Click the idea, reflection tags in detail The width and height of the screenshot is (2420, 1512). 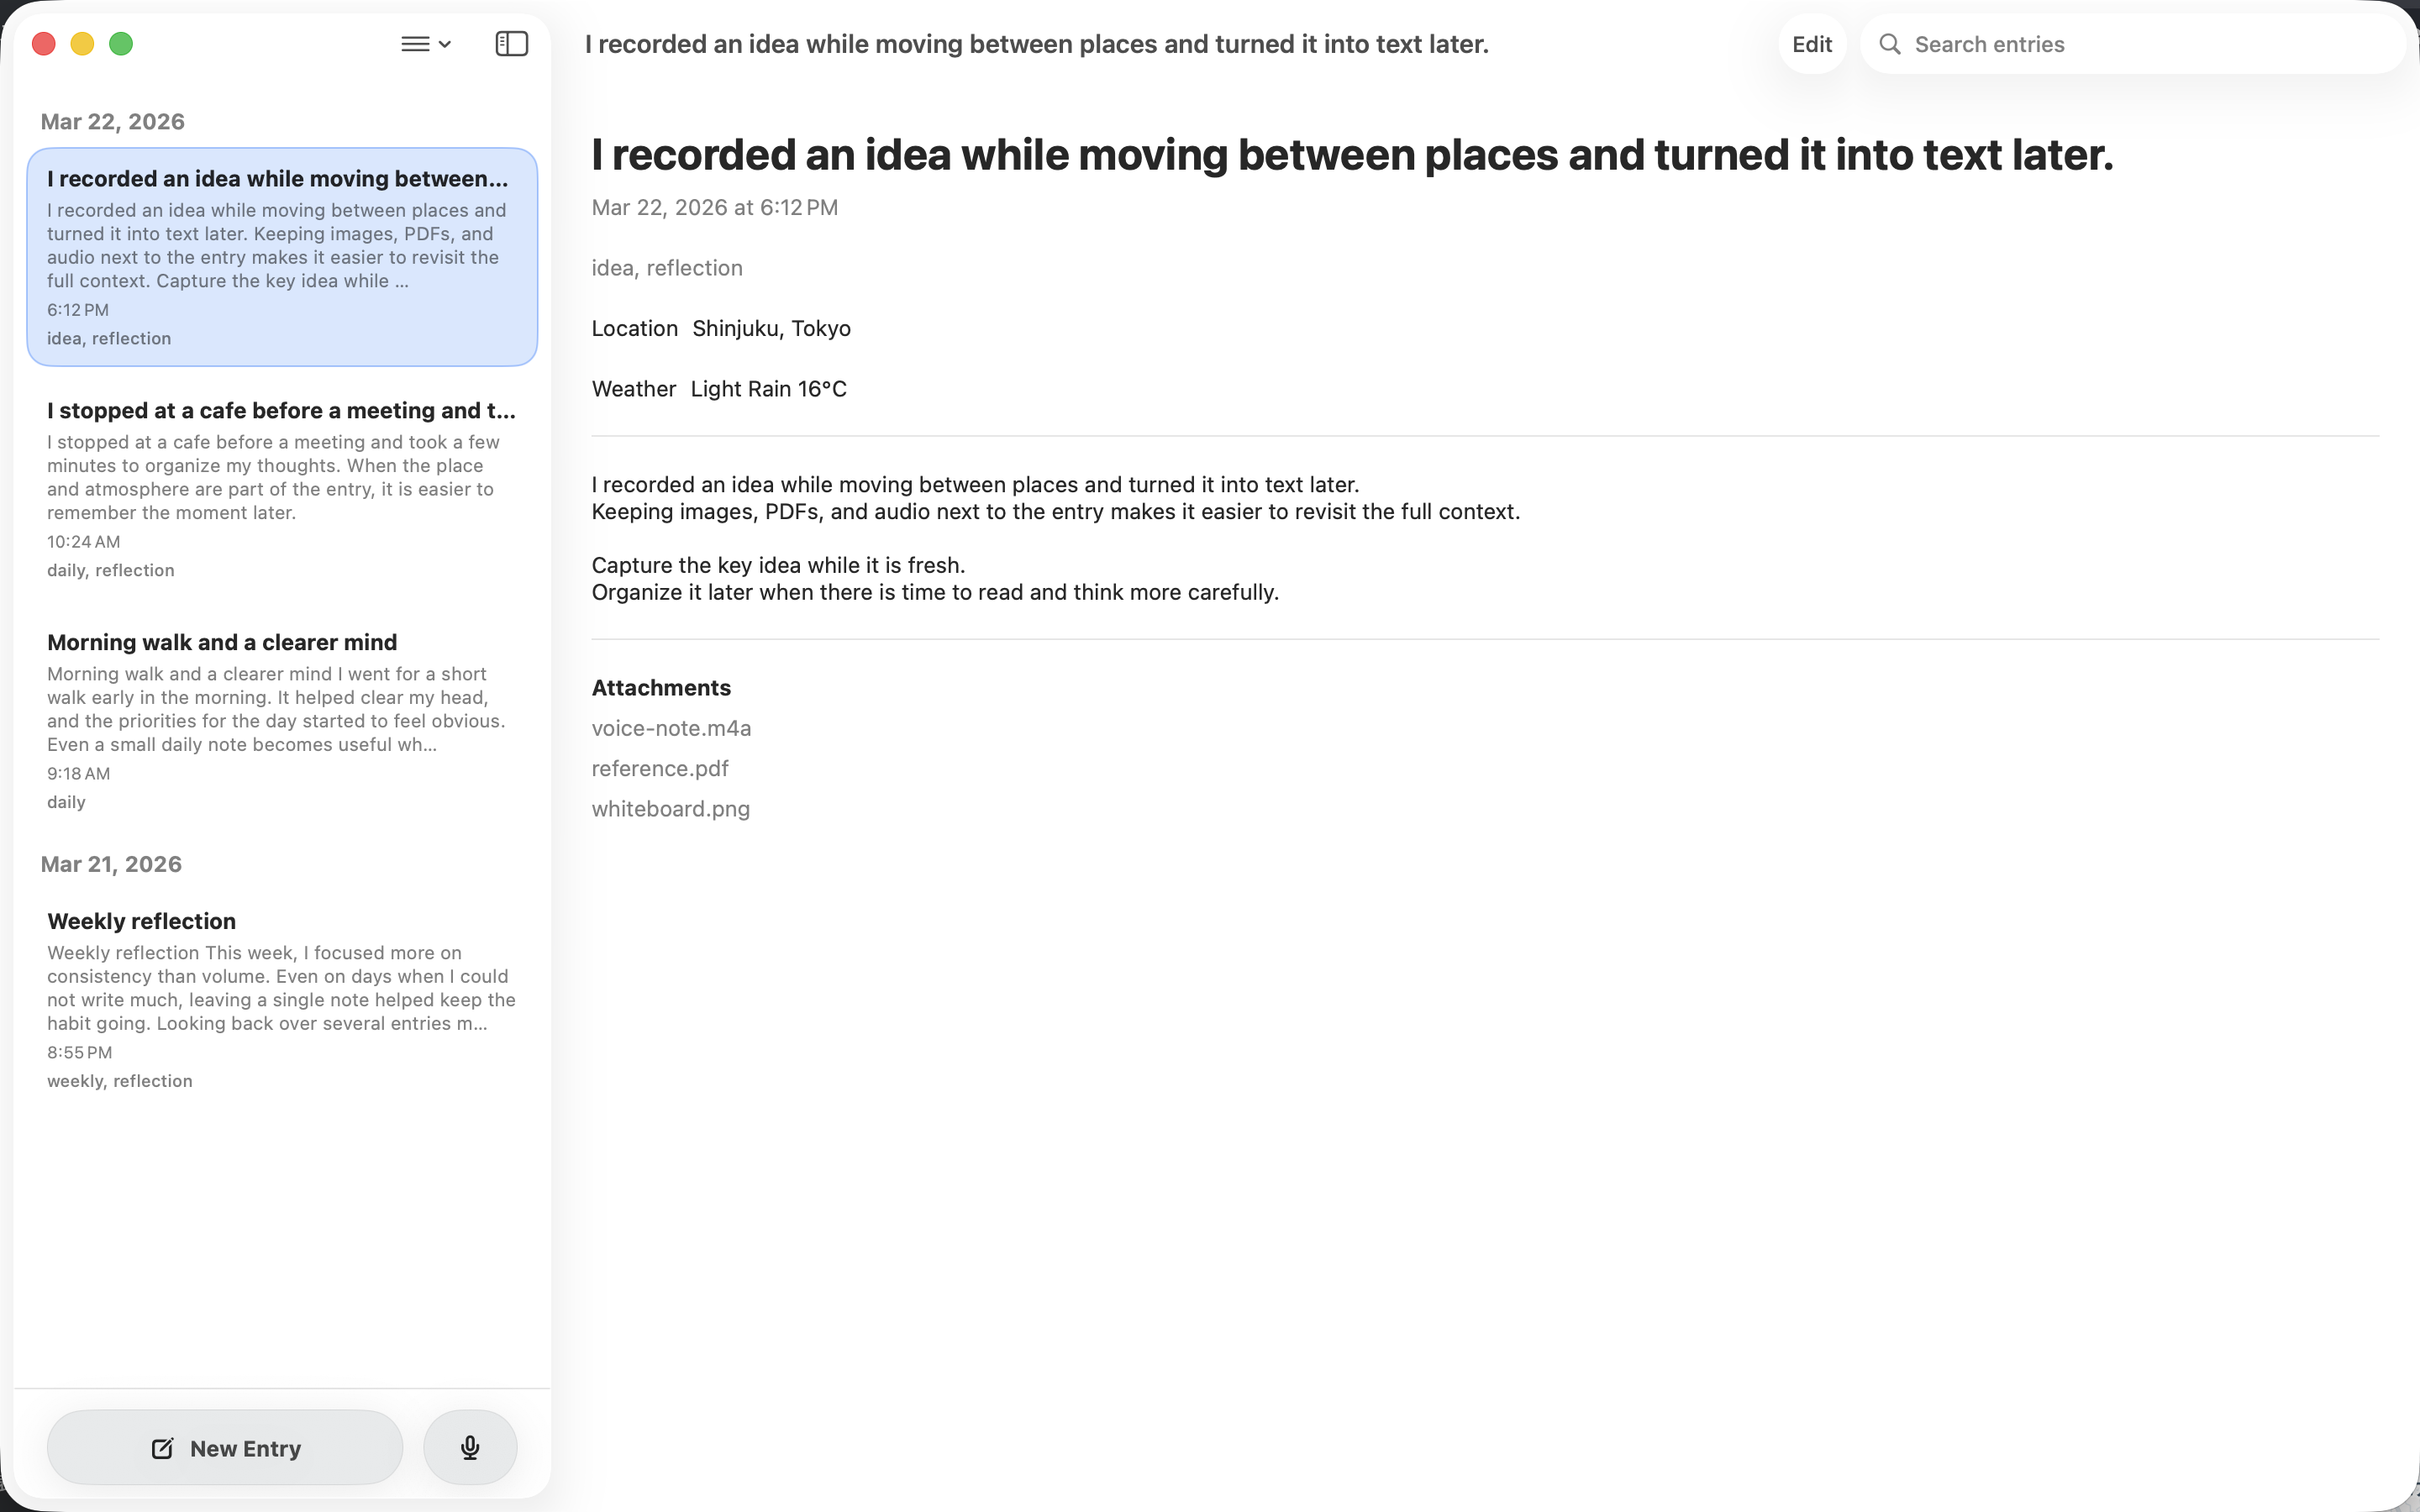coord(667,268)
